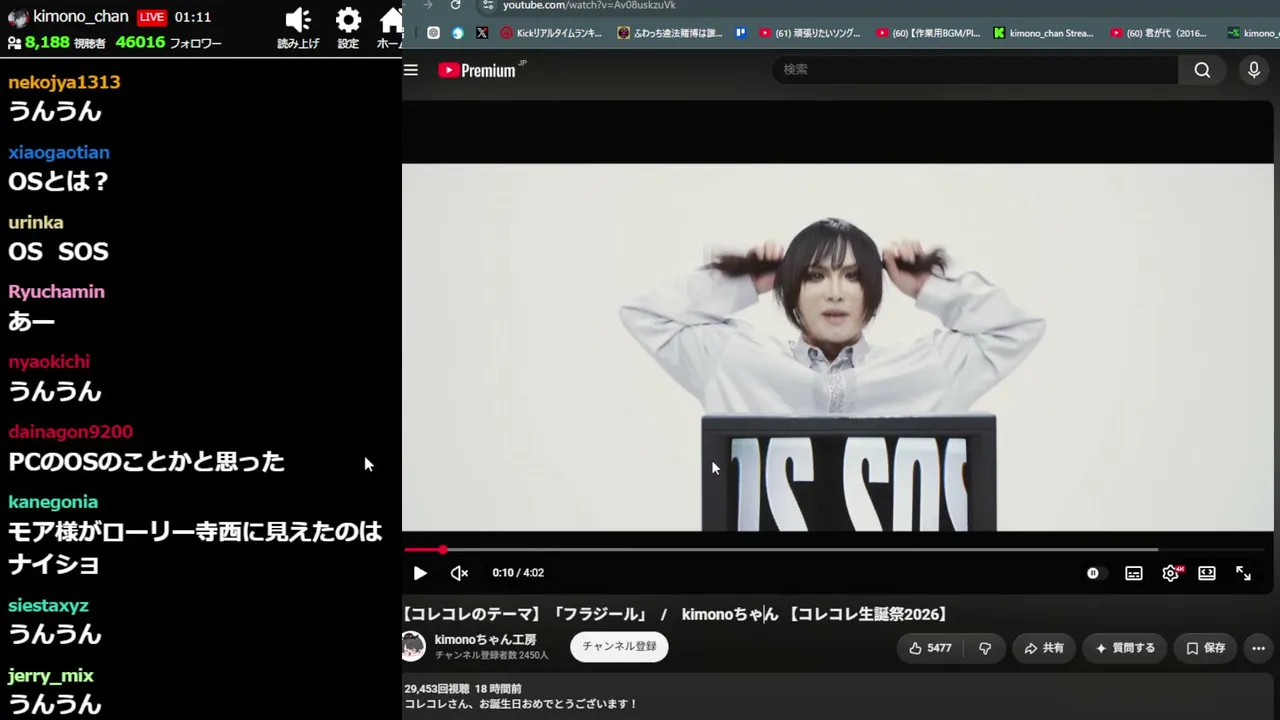Click chat username xiaogaotian
This screenshot has width=1280, height=720.
(x=59, y=152)
